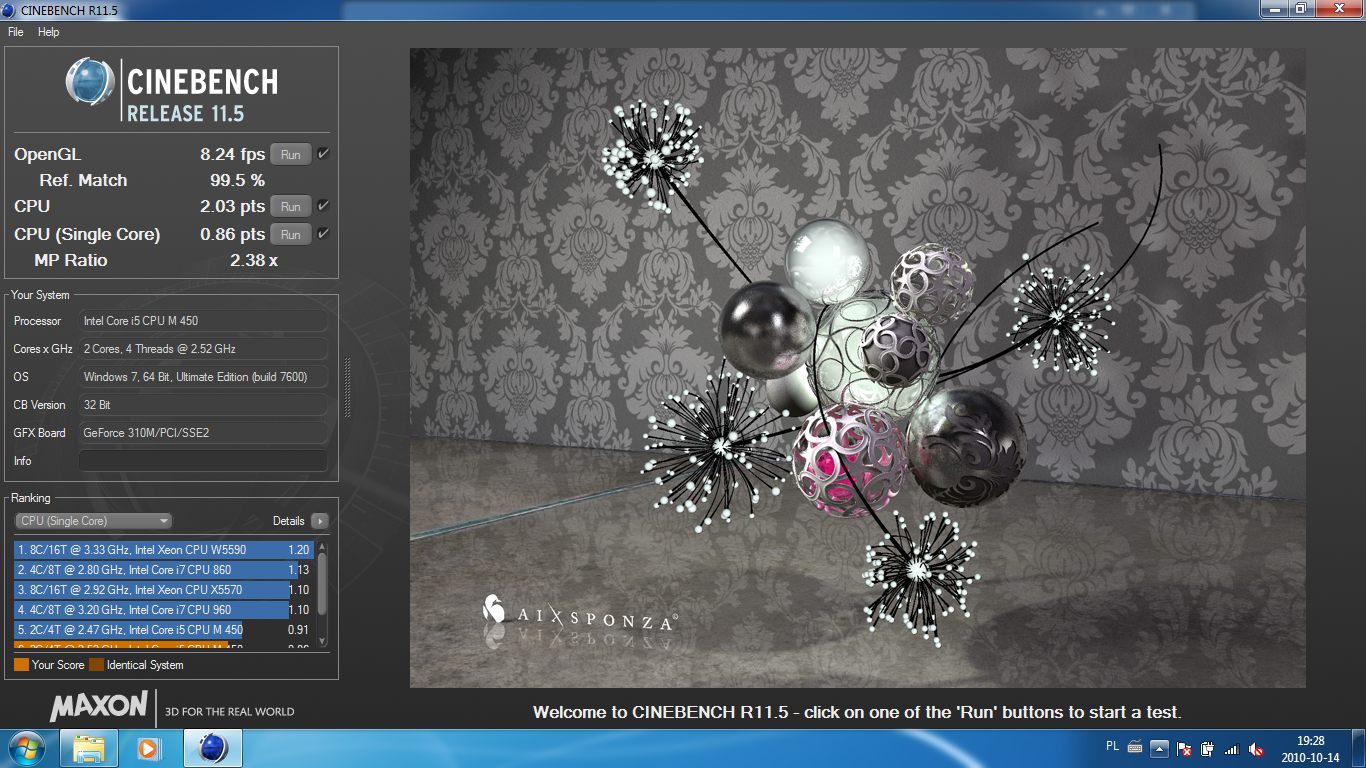
Task: Click the MP Ratio 2.38 x value
Action: point(254,261)
